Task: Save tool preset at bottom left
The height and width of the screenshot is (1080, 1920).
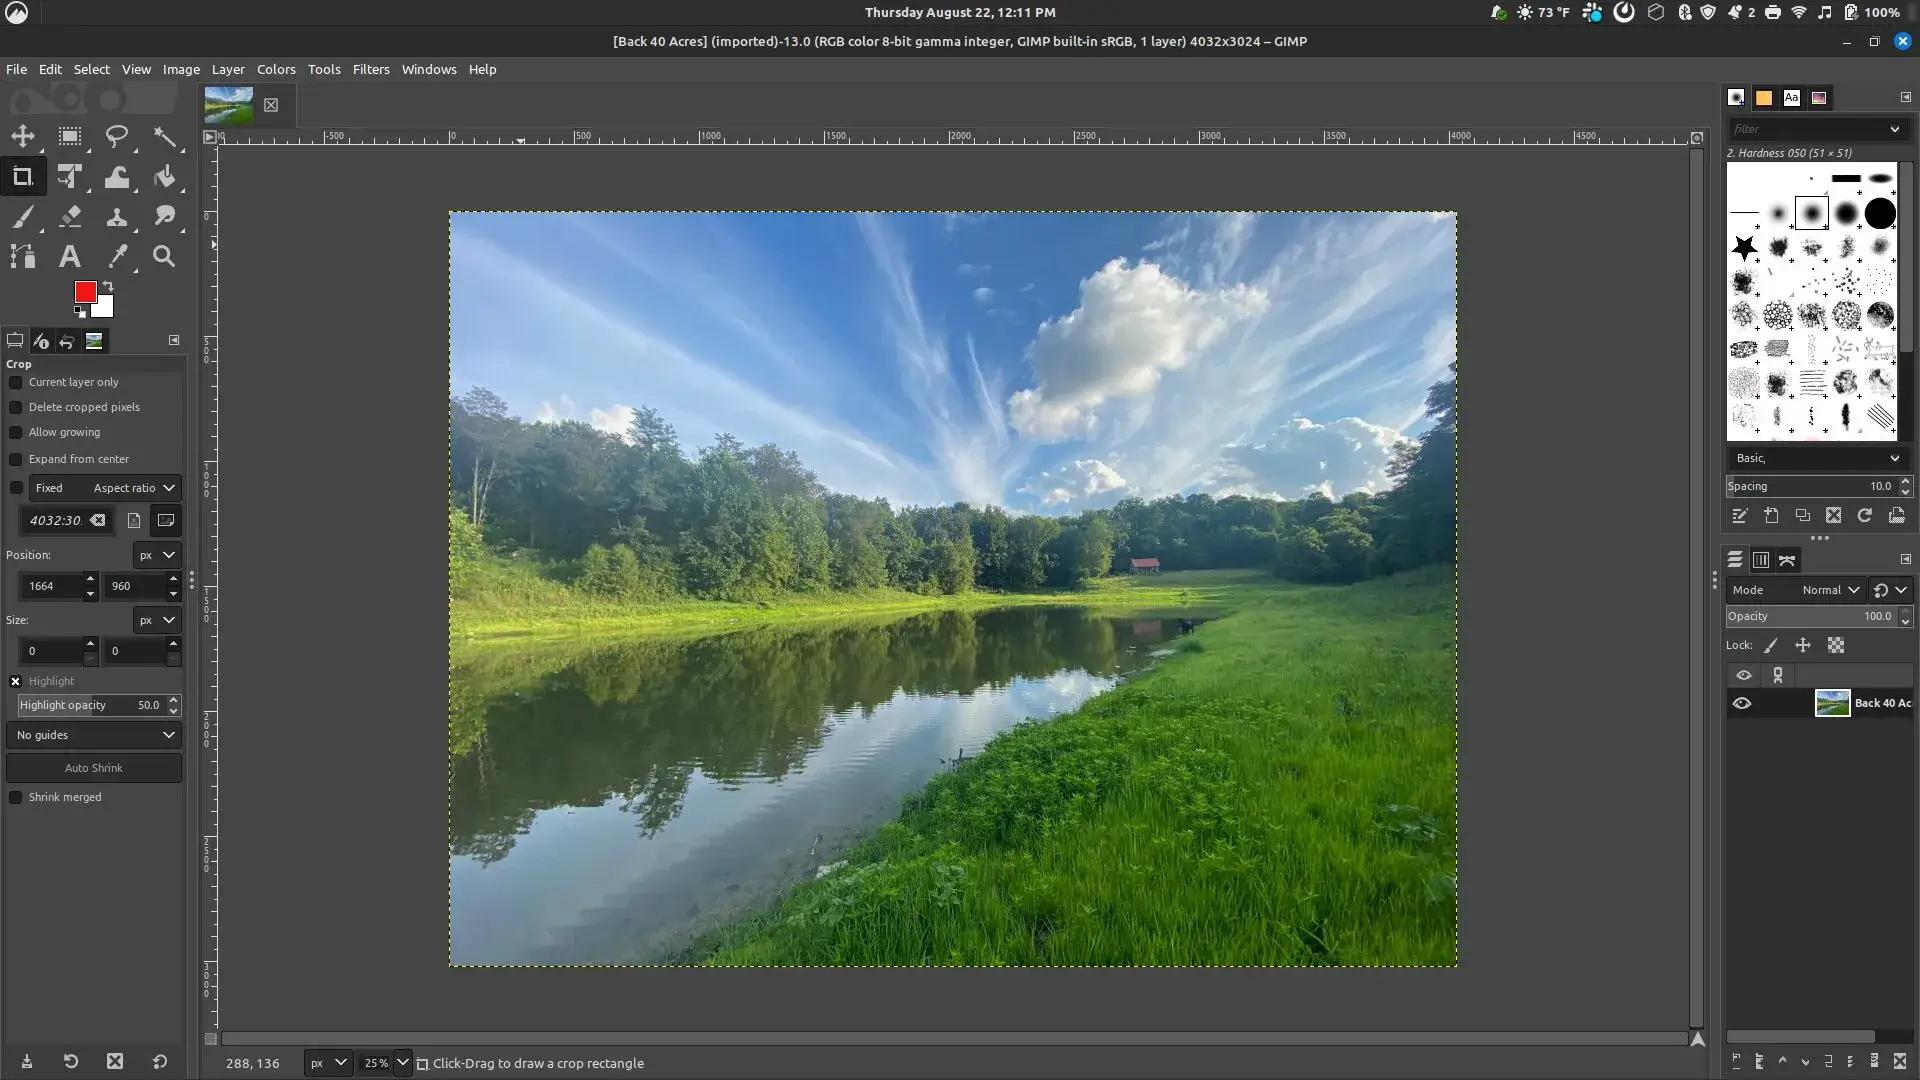Action: (x=27, y=1062)
